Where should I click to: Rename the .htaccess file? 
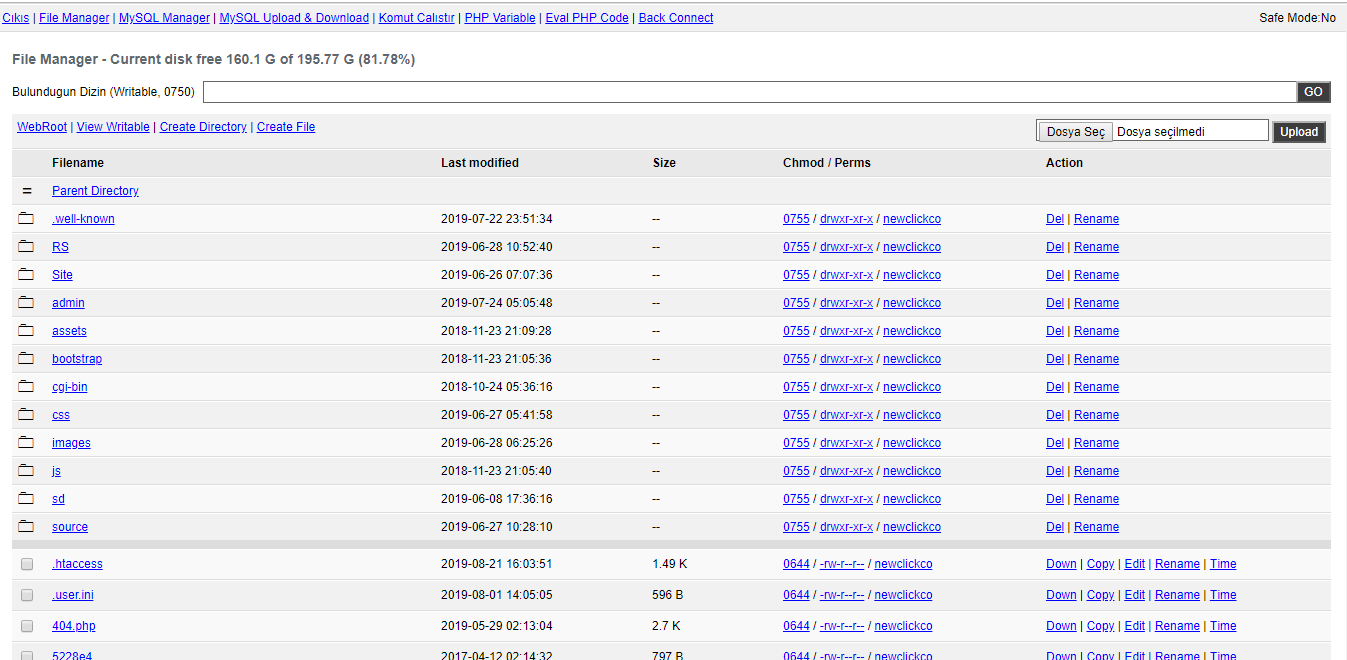click(x=1177, y=564)
